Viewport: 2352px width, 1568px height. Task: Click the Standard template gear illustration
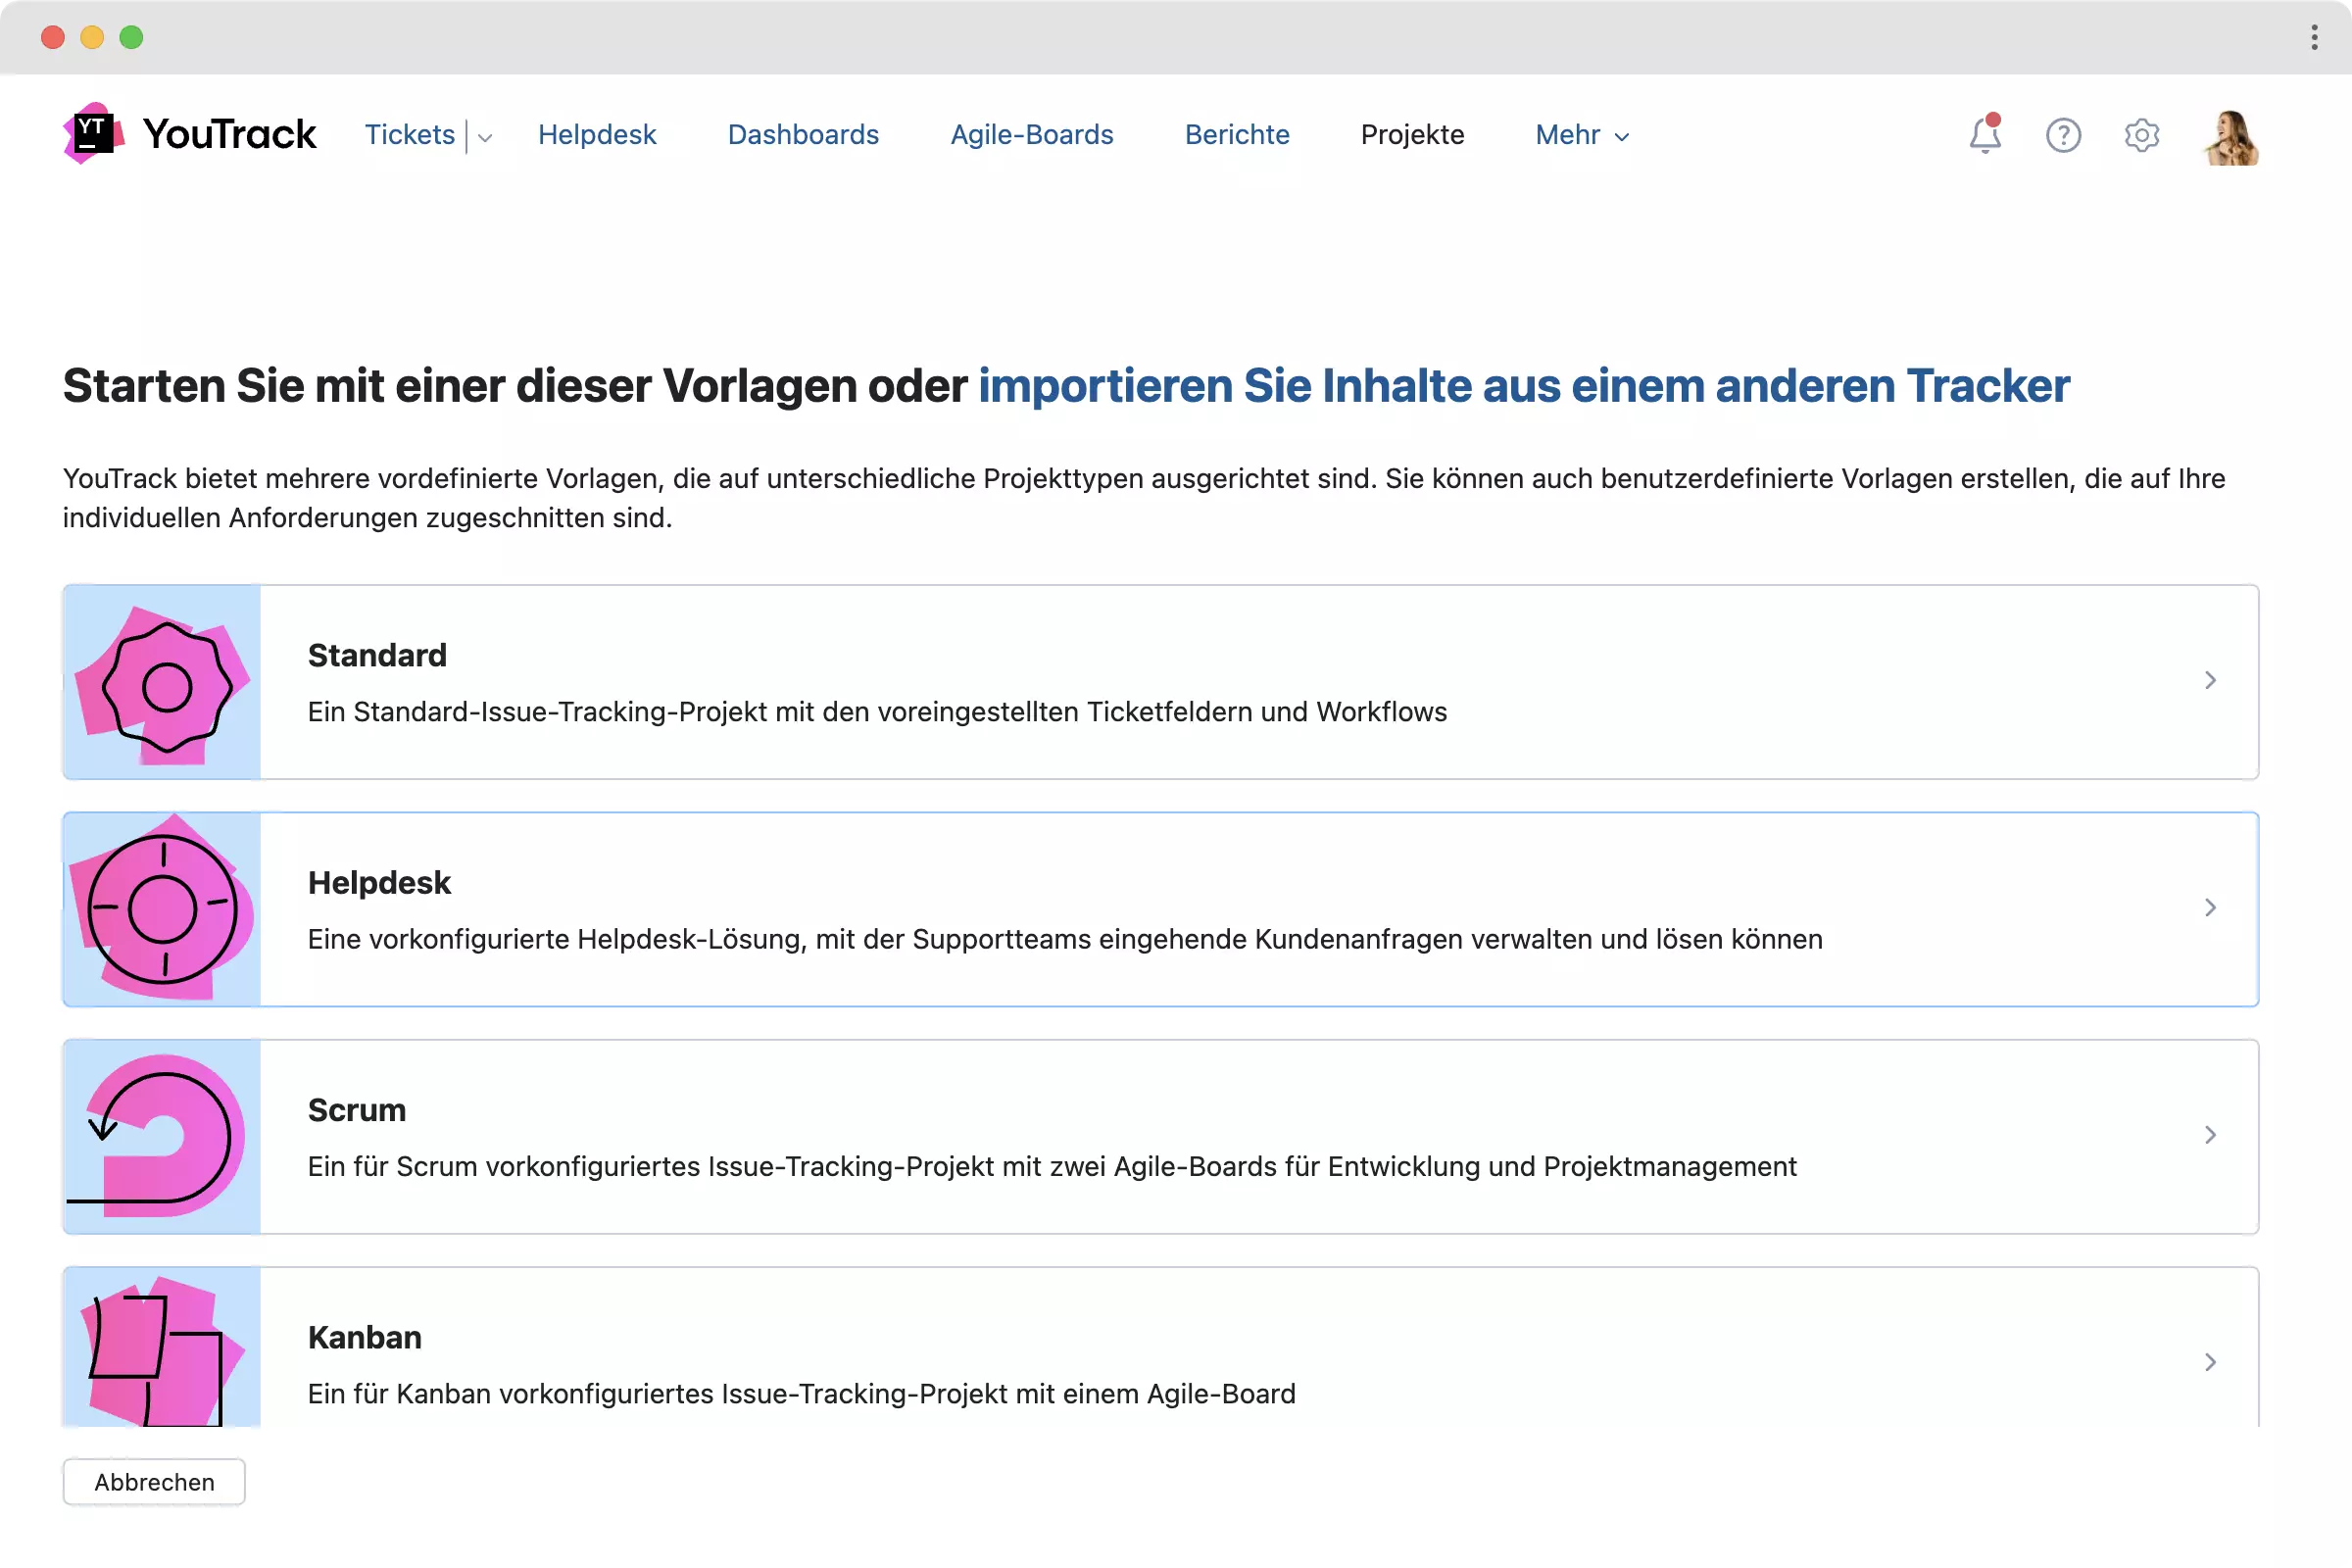click(162, 683)
